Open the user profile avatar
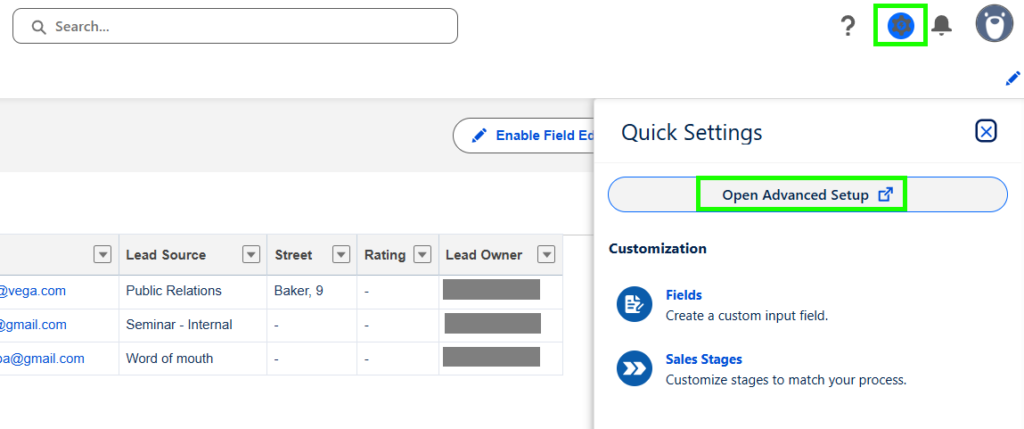1024x429 pixels. [994, 24]
